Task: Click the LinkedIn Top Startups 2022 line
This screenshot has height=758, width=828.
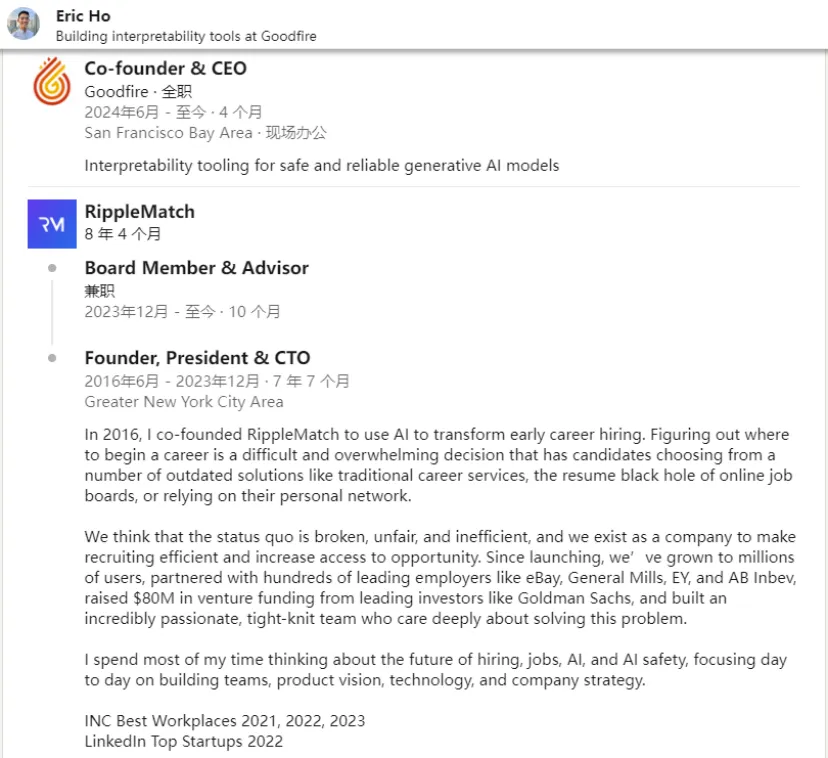Action: [x=184, y=742]
